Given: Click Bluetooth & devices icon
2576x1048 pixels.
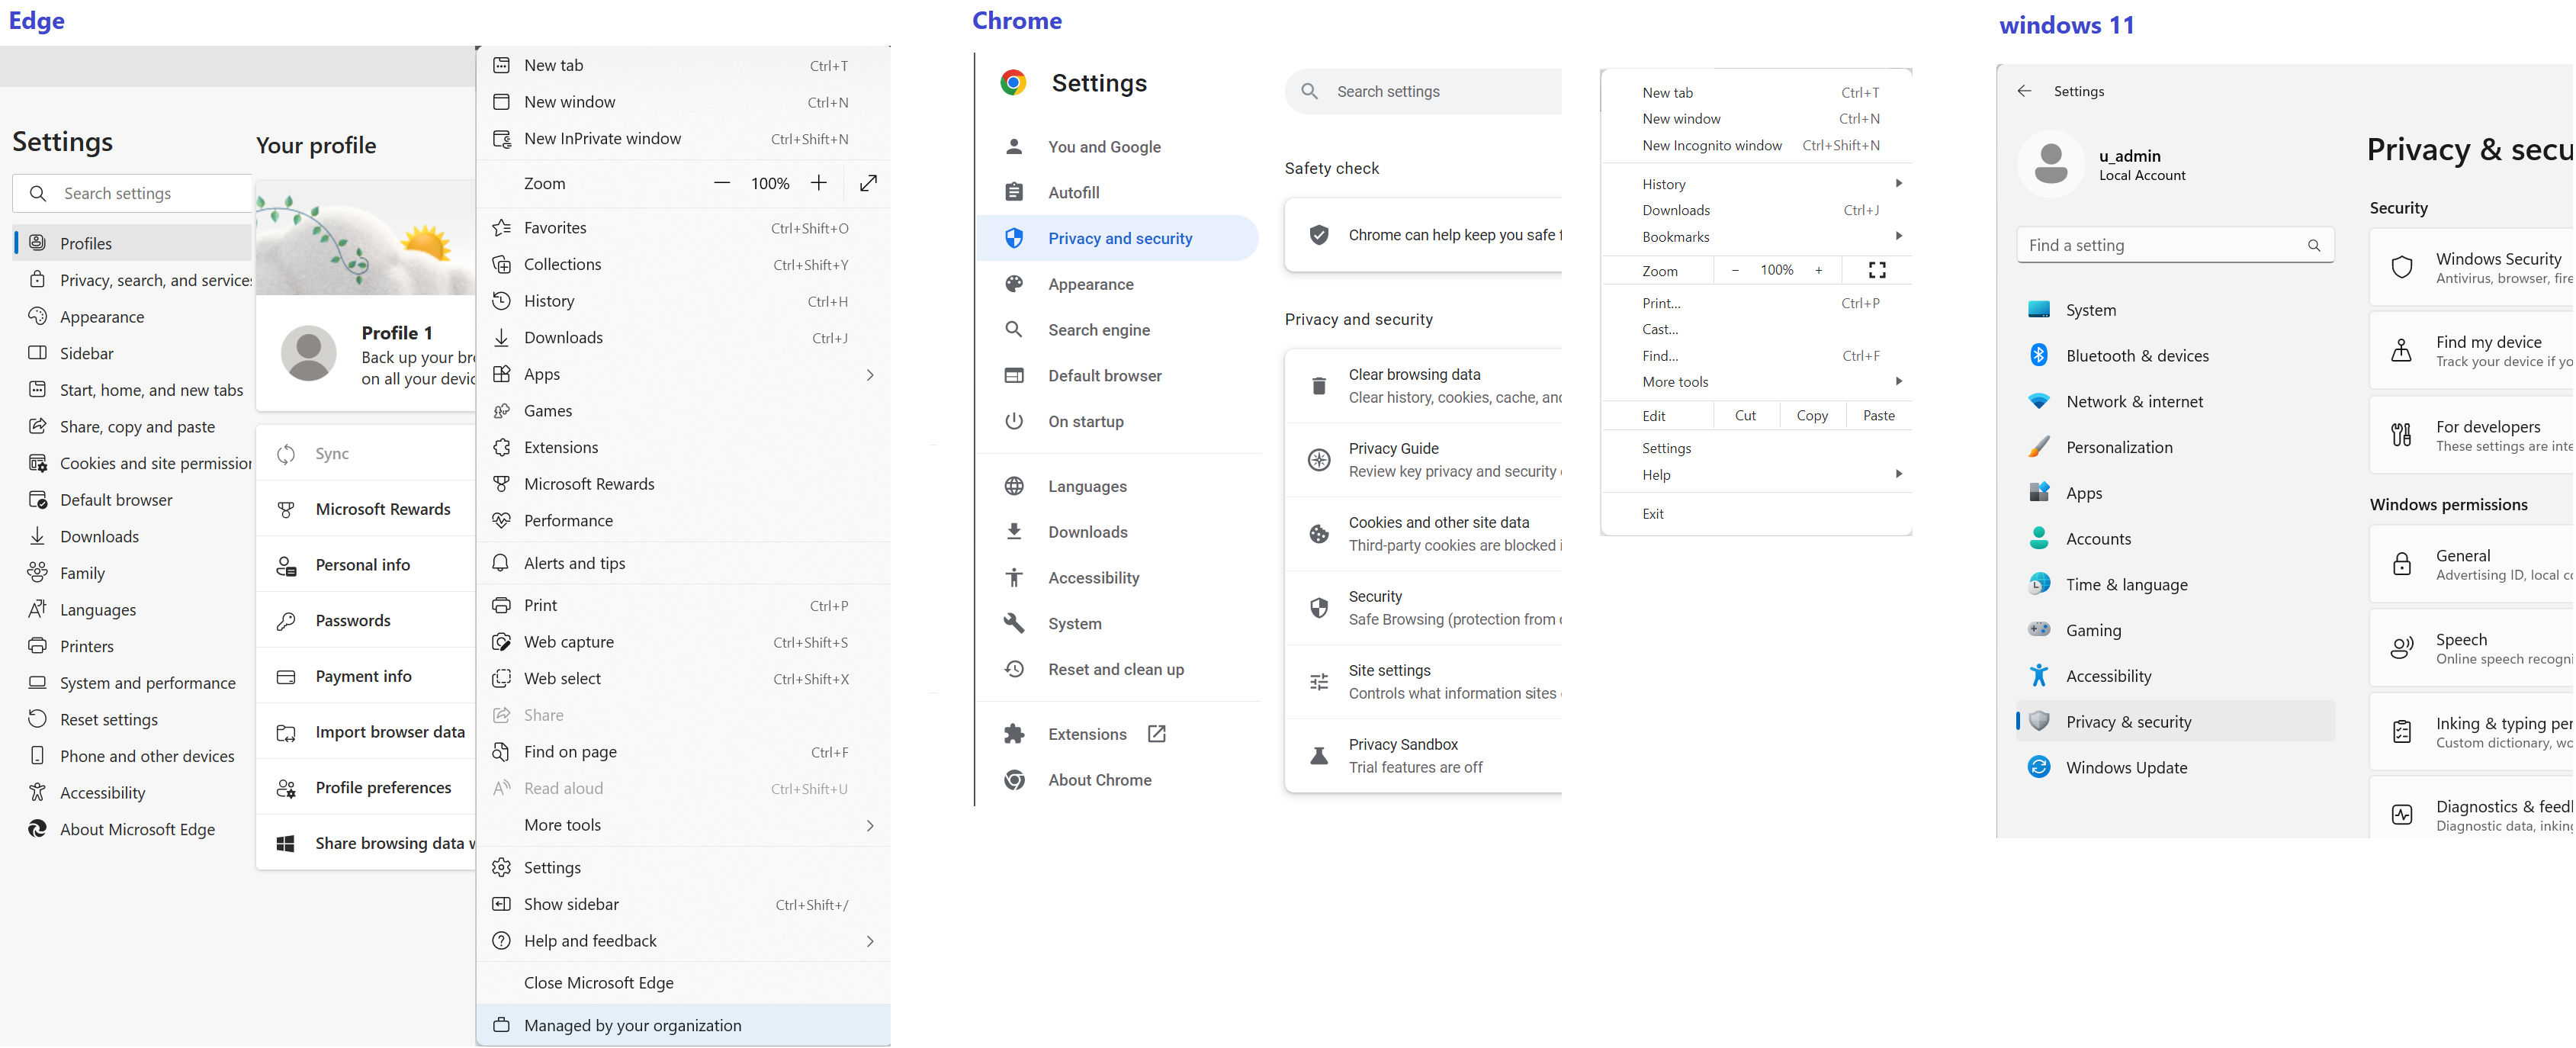Looking at the screenshot, I should [x=2038, y=355].
